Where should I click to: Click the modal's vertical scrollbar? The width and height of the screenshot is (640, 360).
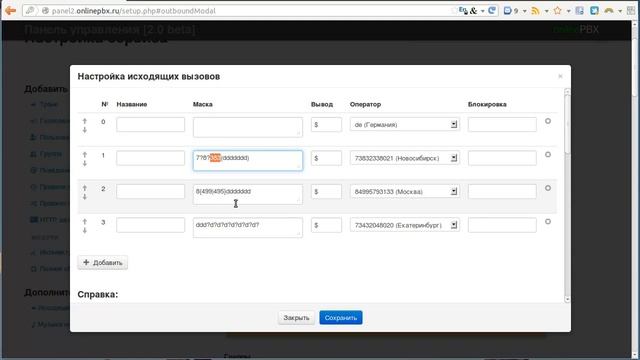pyautogui.click(x=567, y=196)
